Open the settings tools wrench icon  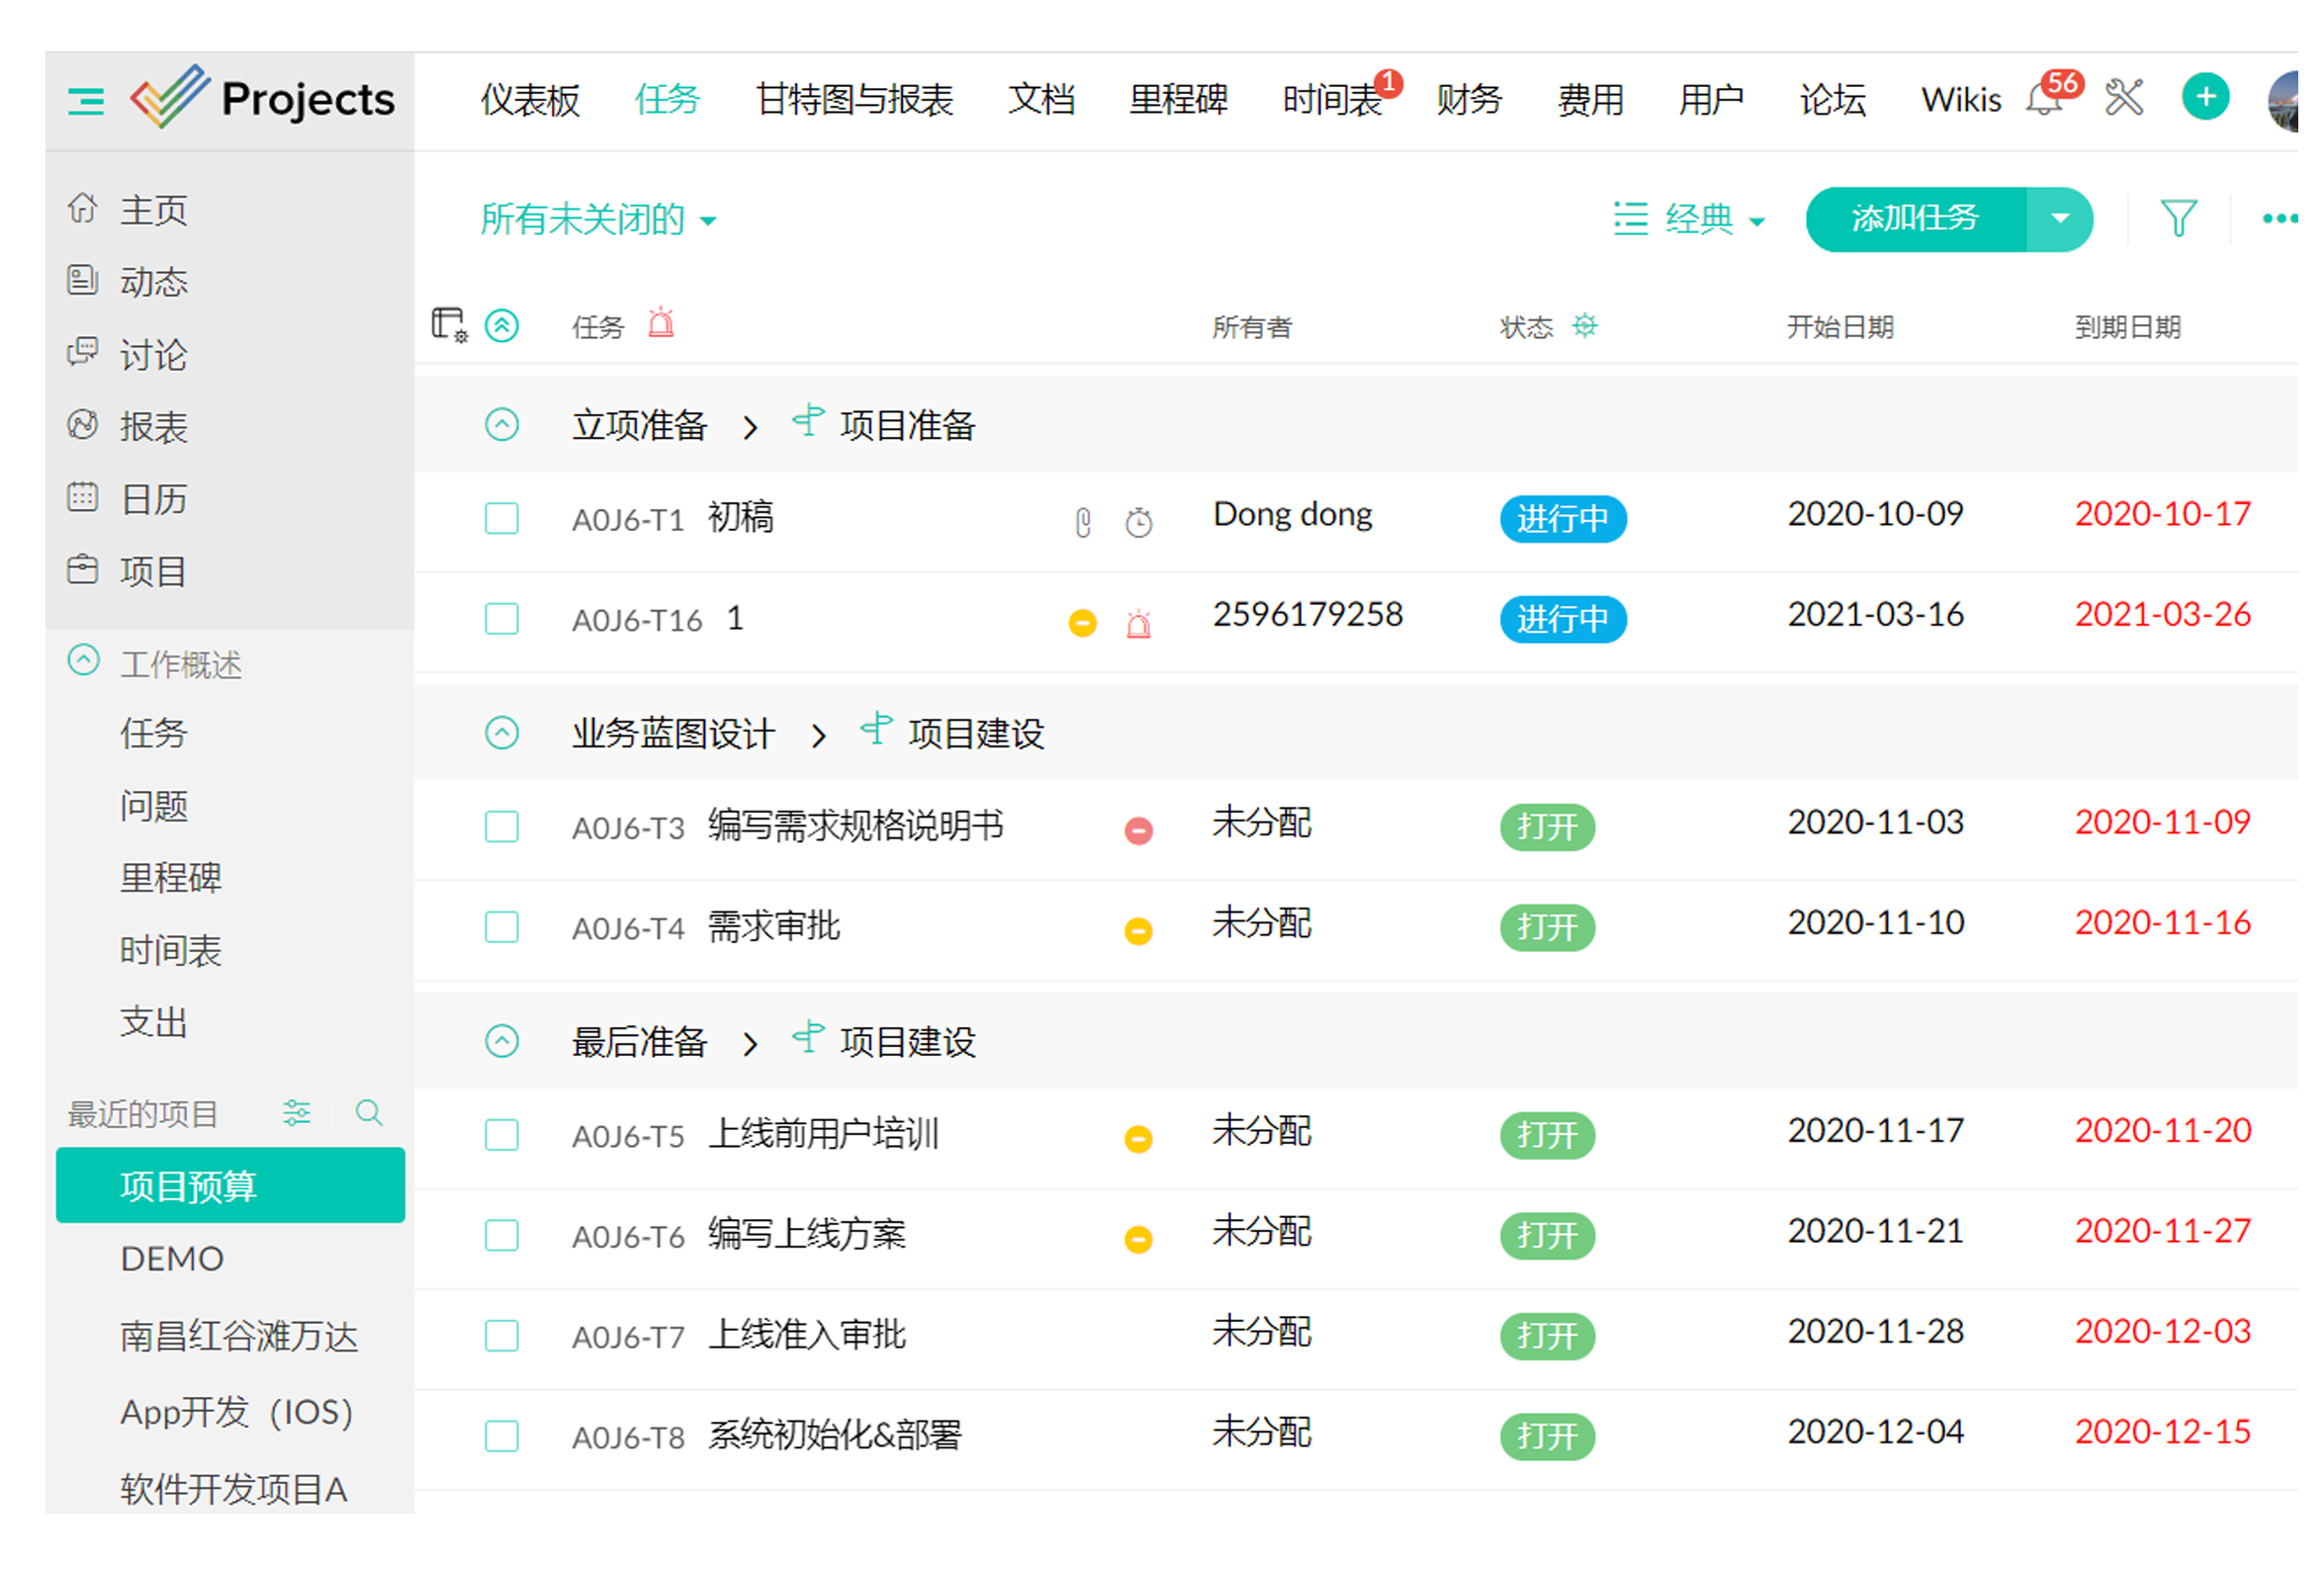tap(2124, 98)
